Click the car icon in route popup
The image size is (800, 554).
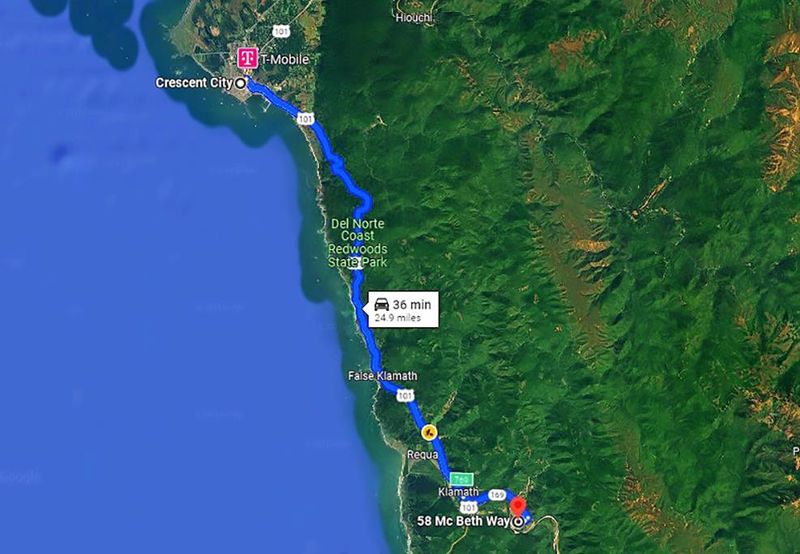click(382, 305)
